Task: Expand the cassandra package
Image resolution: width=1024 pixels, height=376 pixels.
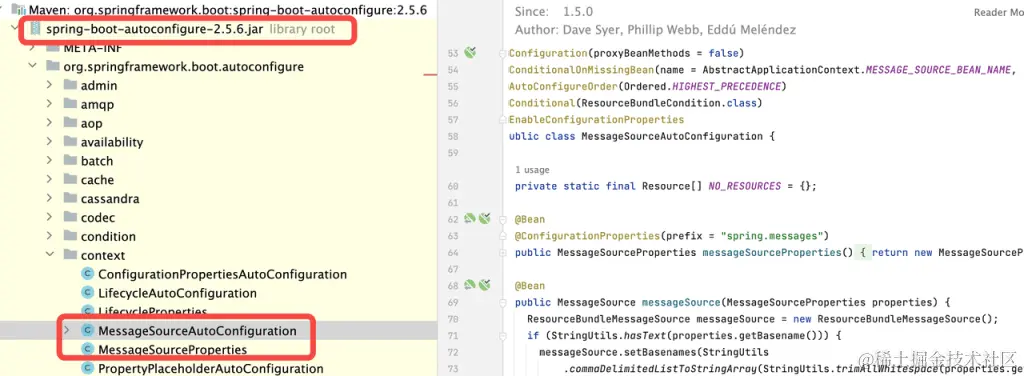Action: pos(50,199)
